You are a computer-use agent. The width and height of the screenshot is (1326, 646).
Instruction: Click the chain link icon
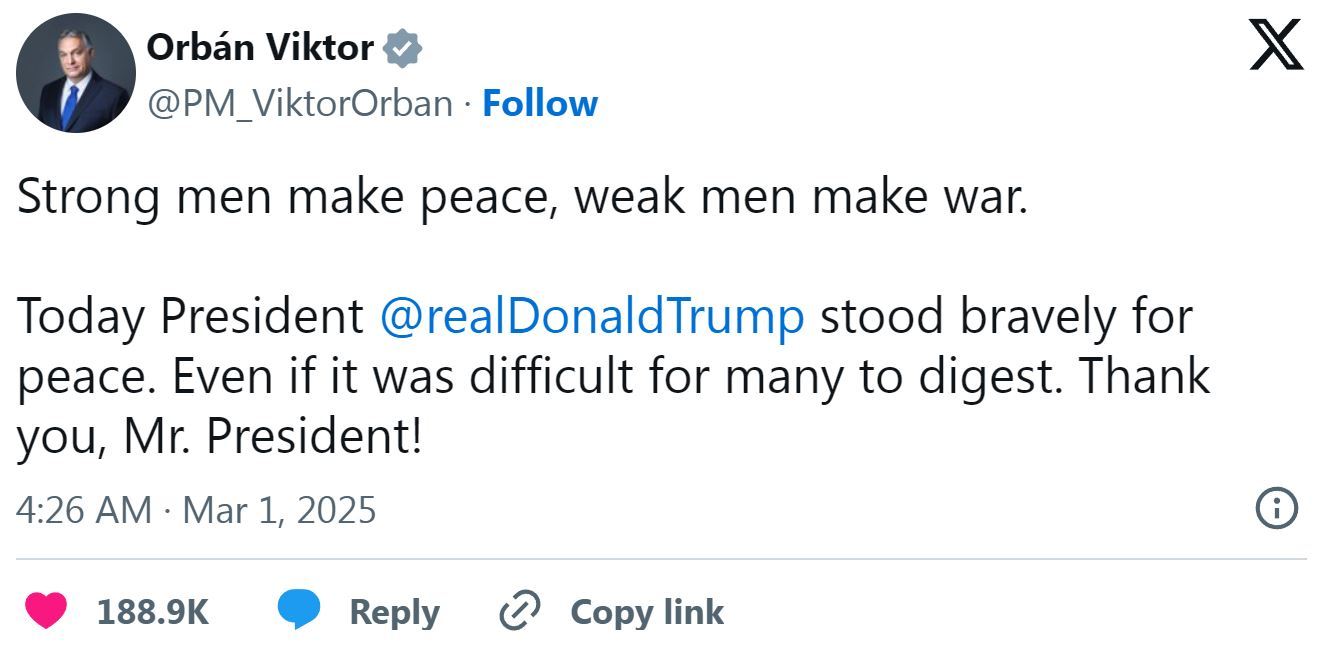pyautogui.click(x=519, y=611)
